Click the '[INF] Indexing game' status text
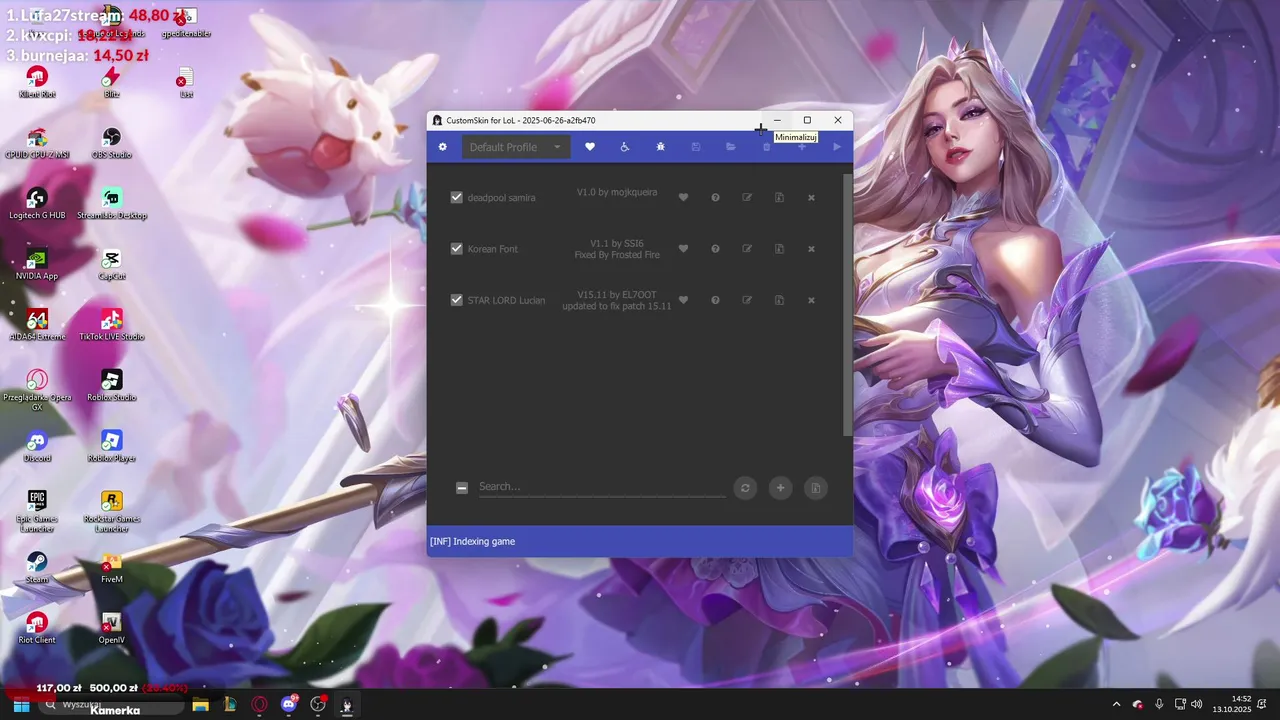The height and width of the screenshot is (720, 1280). (x=472, y=541)
